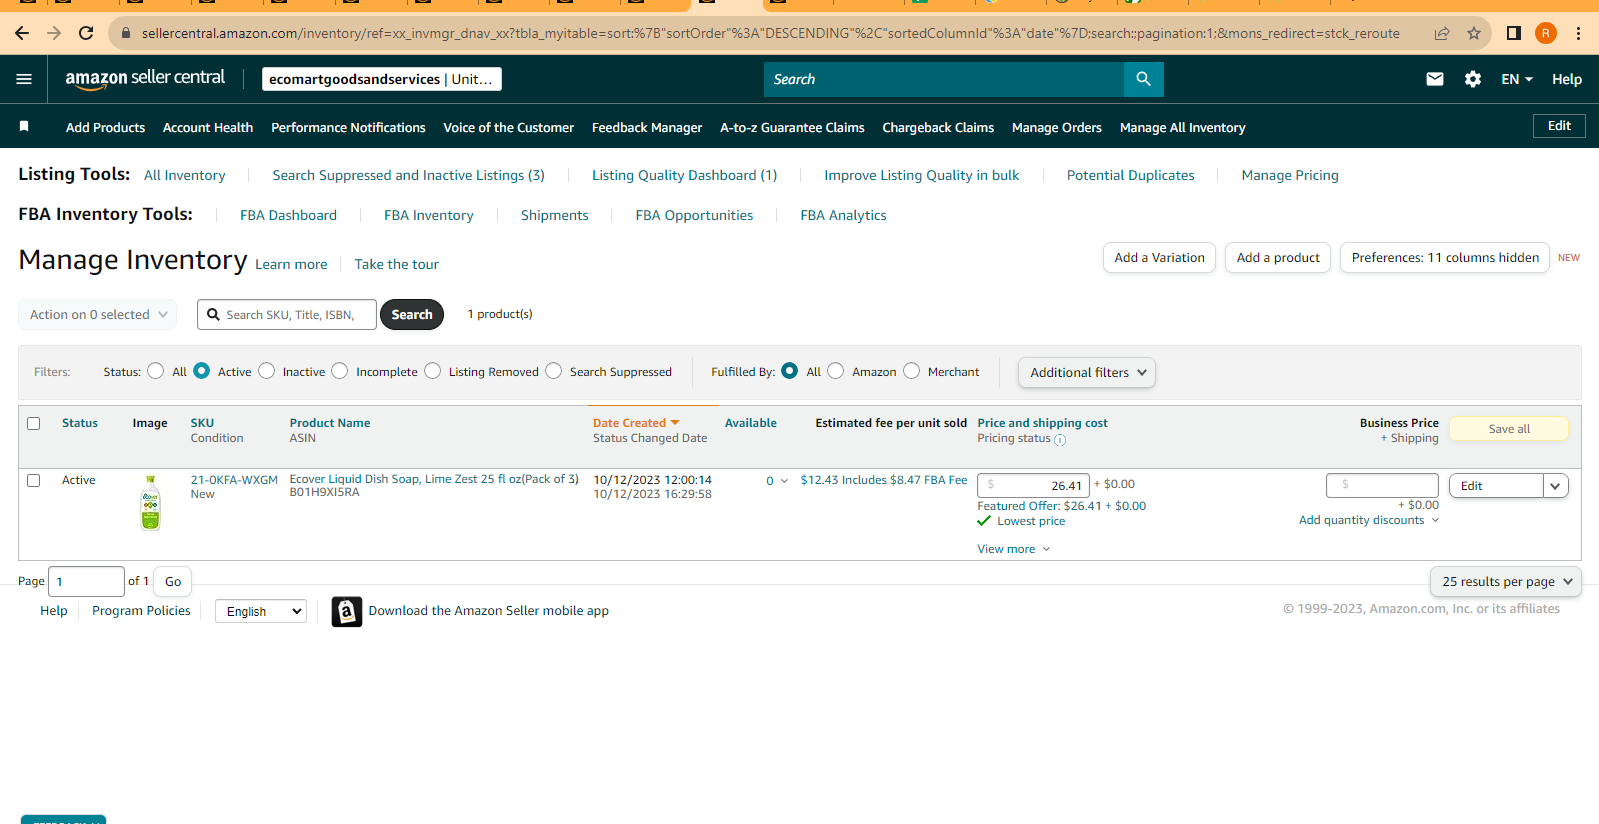
Task: Click the Search button for SKU search
Action: (412, 314)
